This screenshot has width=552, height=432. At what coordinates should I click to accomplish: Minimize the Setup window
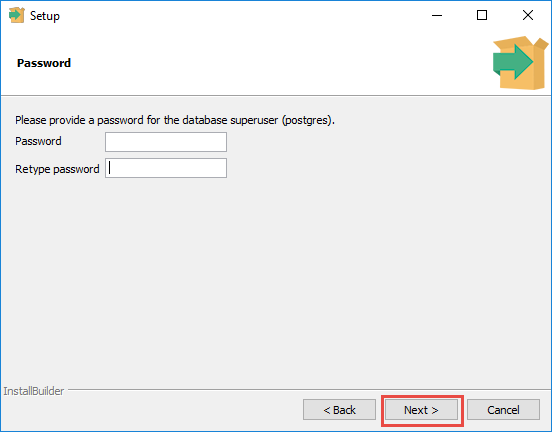click(437, 15)
